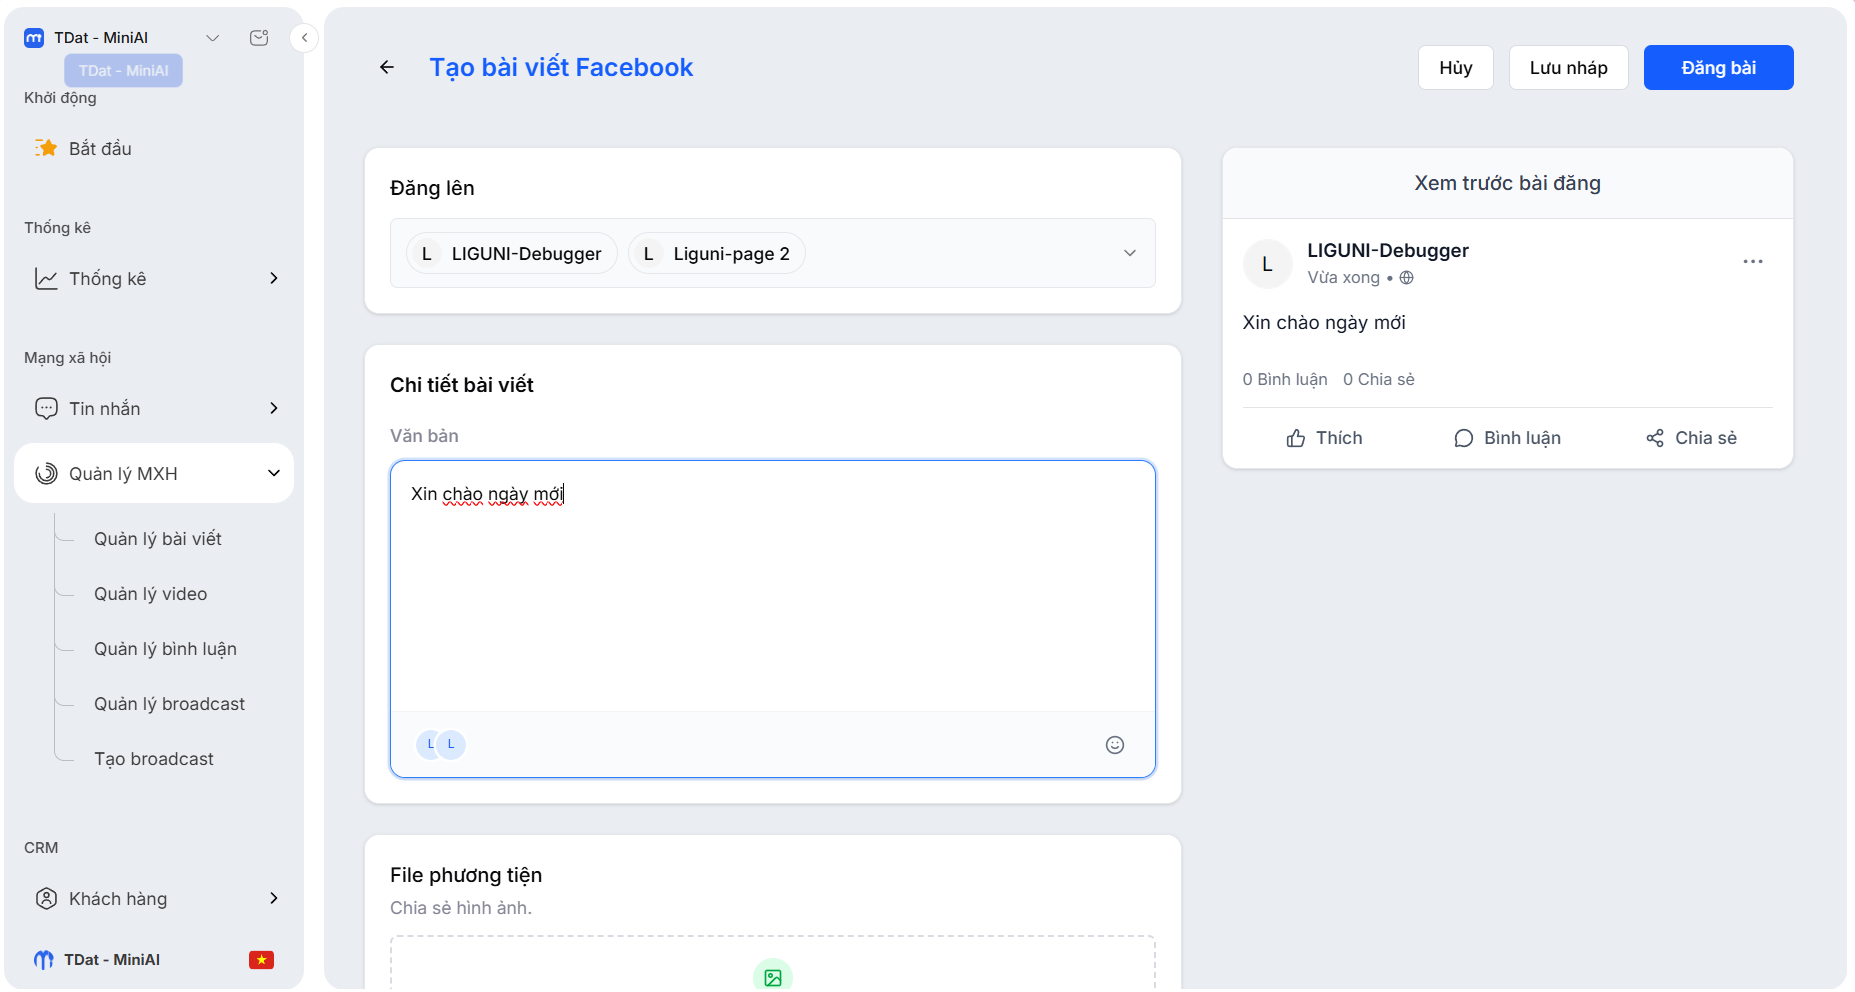Screen dimensions: 1855x992
Task: Click the 0 Chia sẻ count in the preview
Action: coord(1379,379)
